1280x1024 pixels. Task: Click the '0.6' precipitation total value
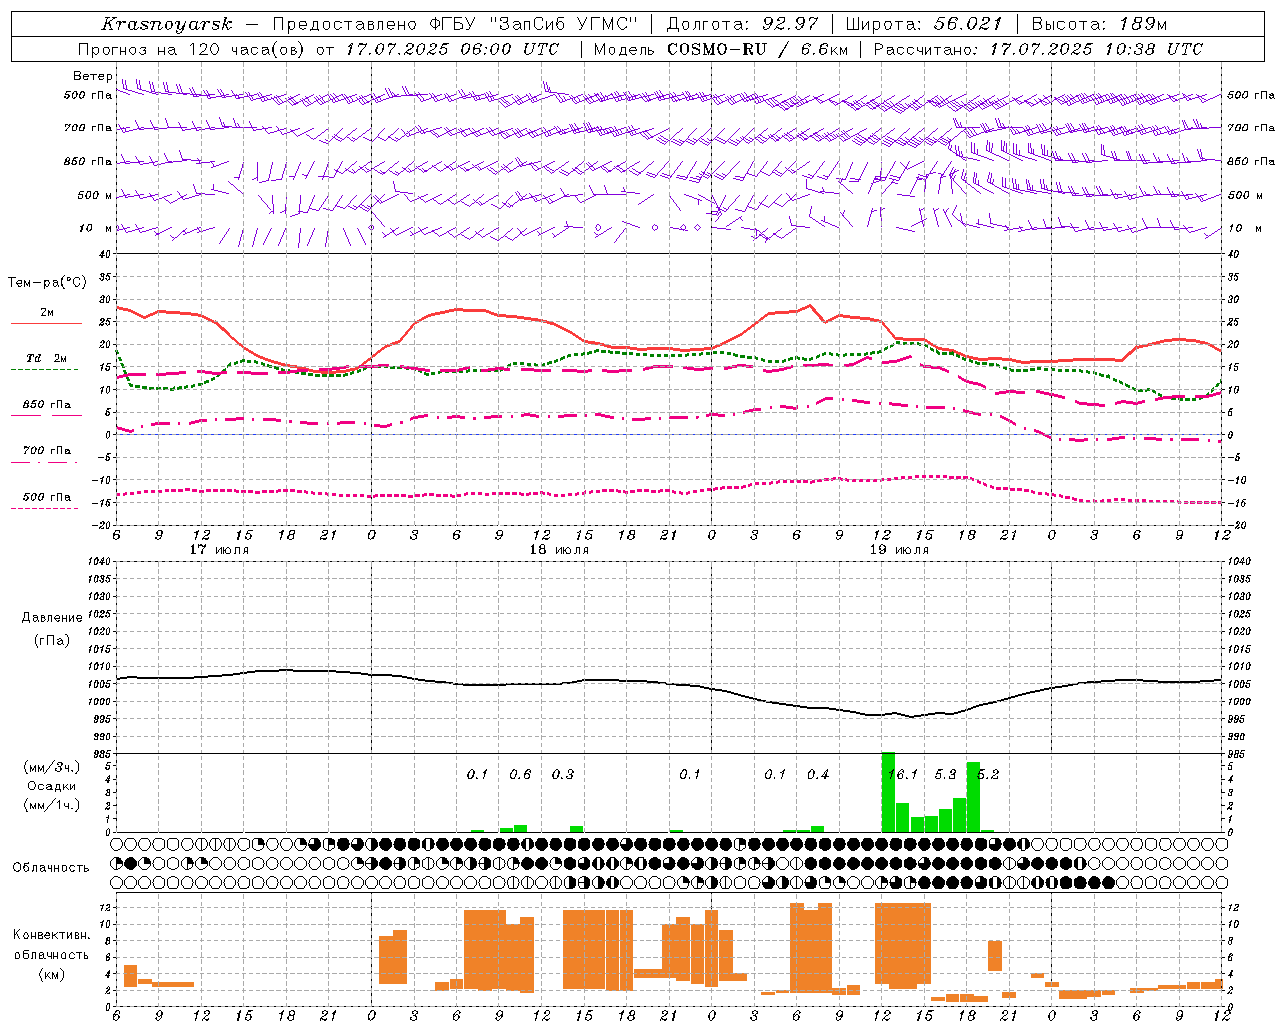tap(520, 774)
